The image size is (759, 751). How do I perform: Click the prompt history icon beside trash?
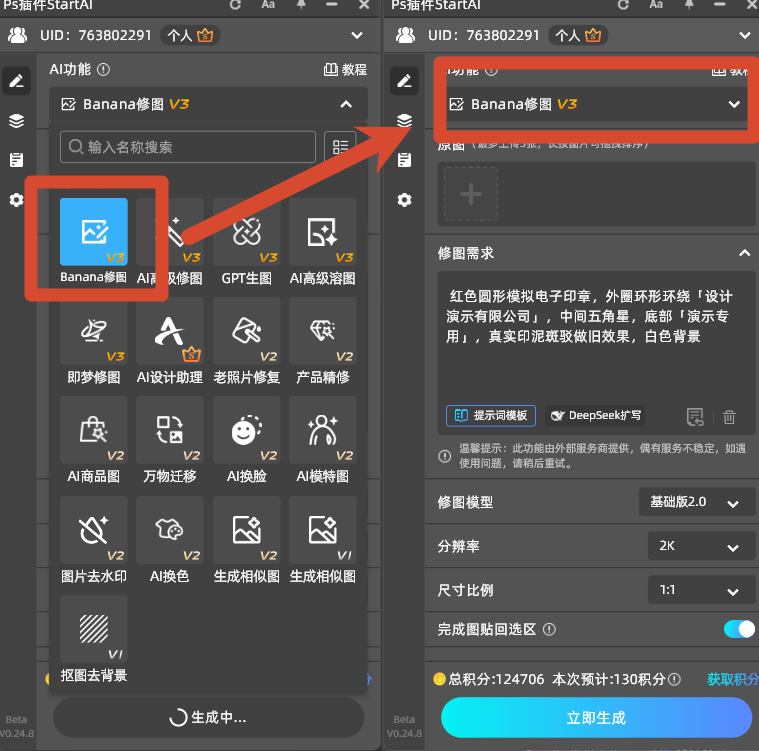point(695,417)
